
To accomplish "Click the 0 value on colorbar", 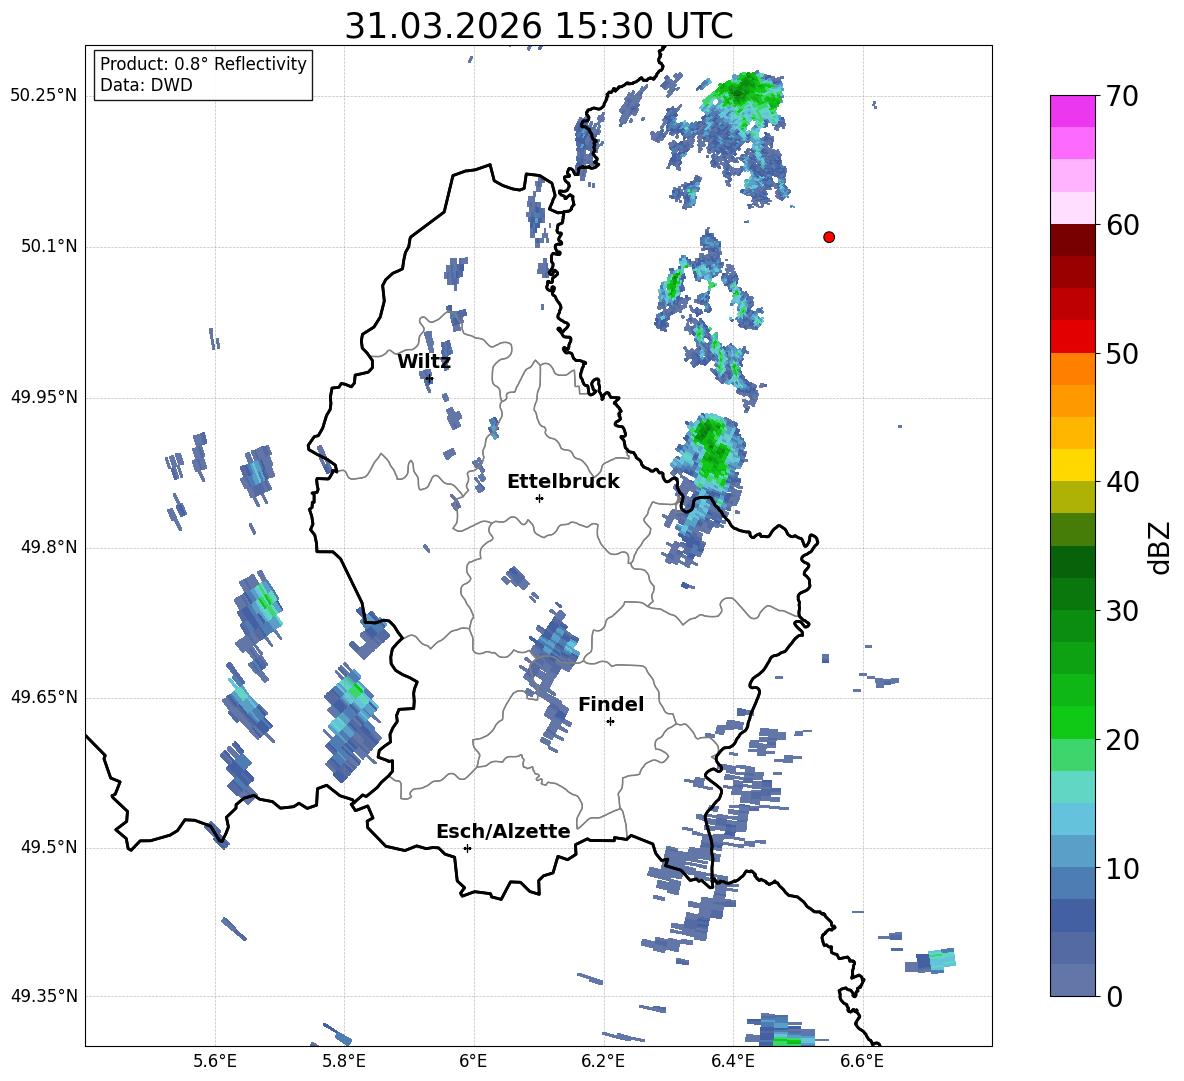I will click(x=1115, y=996).
